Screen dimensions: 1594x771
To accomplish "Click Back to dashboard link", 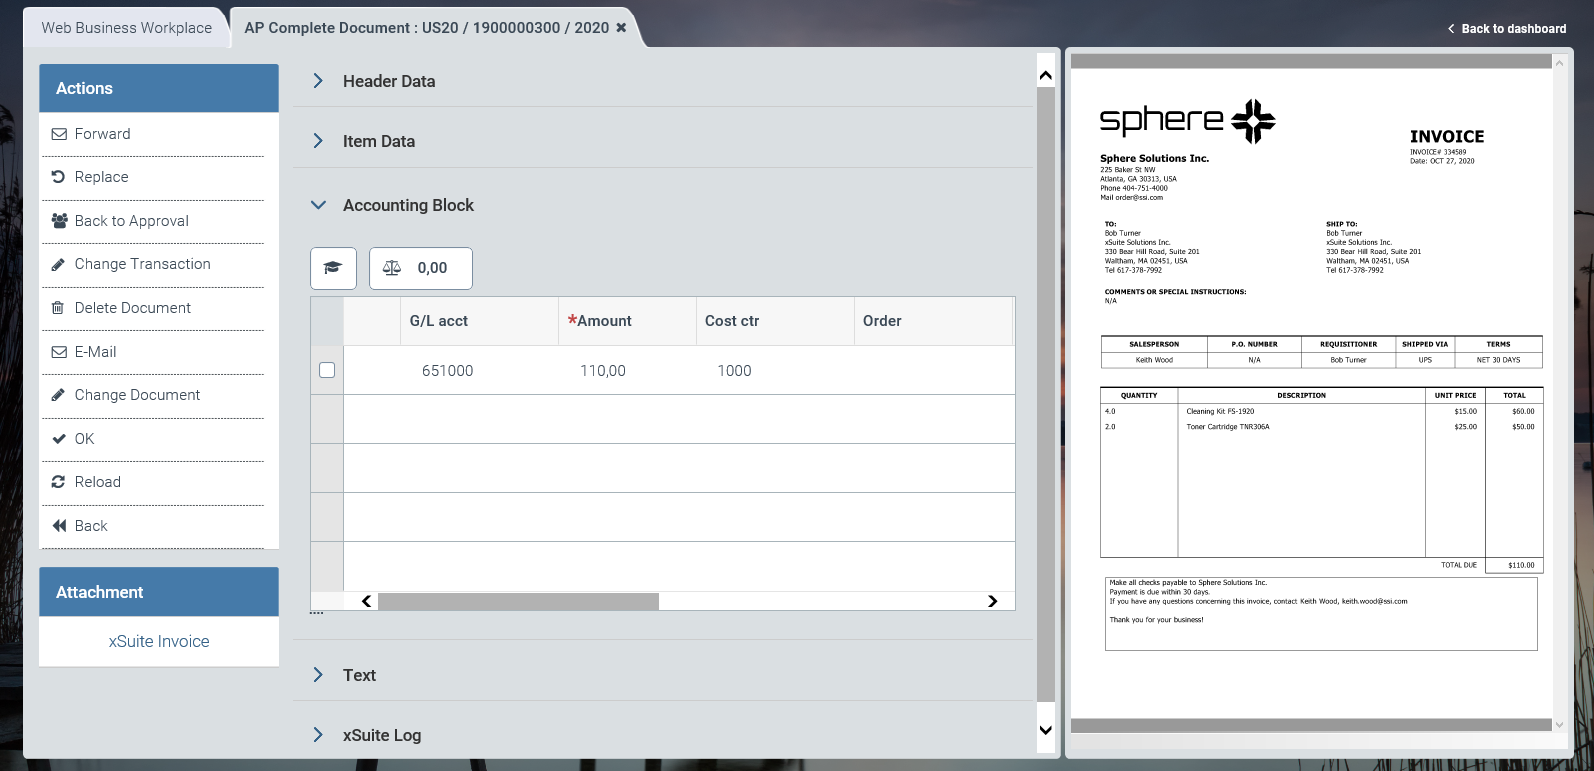I will point(1507,29).
